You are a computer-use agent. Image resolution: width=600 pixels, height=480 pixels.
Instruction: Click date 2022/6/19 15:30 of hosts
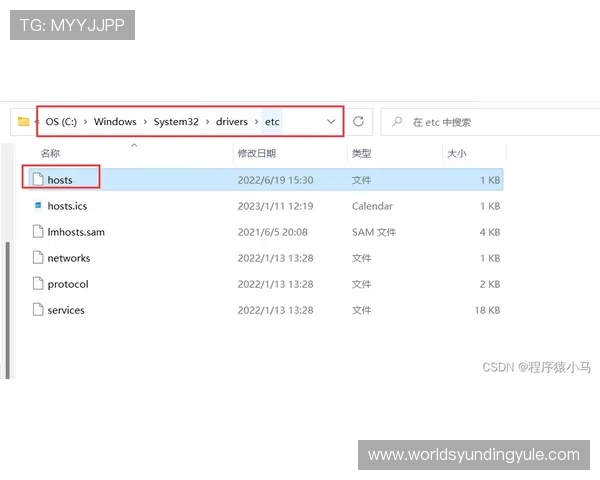276,180
